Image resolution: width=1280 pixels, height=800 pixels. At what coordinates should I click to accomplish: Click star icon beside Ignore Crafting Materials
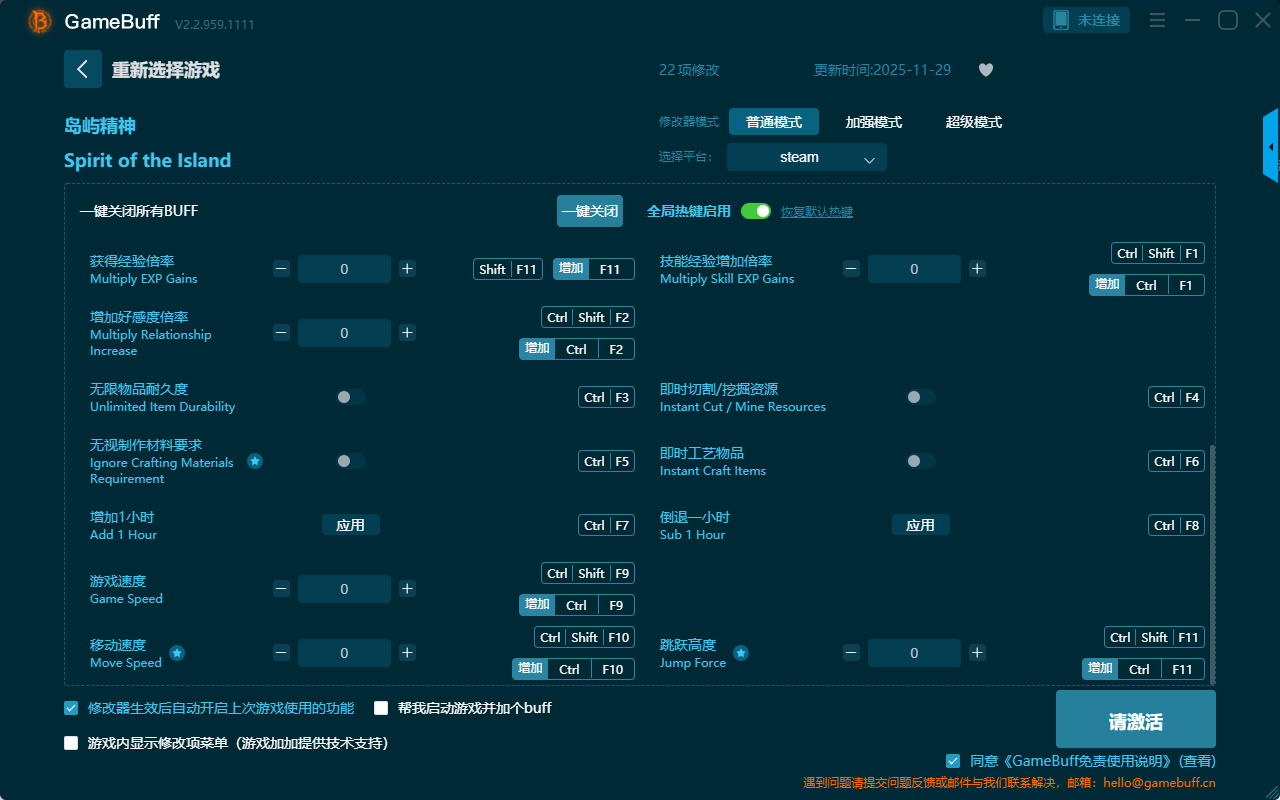[x=255, y=461]
